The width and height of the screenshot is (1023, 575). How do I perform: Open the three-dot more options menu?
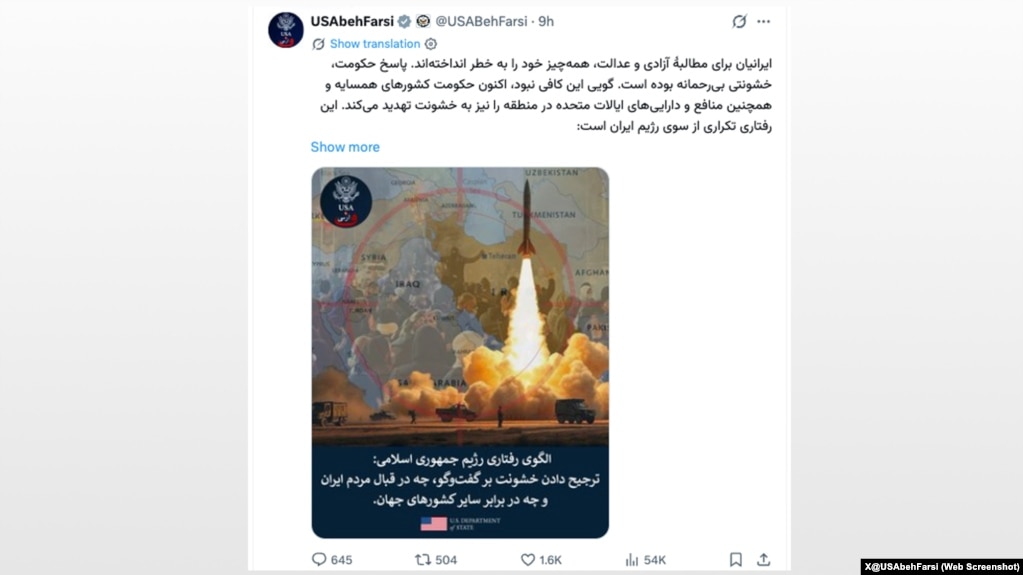[763, 22]
